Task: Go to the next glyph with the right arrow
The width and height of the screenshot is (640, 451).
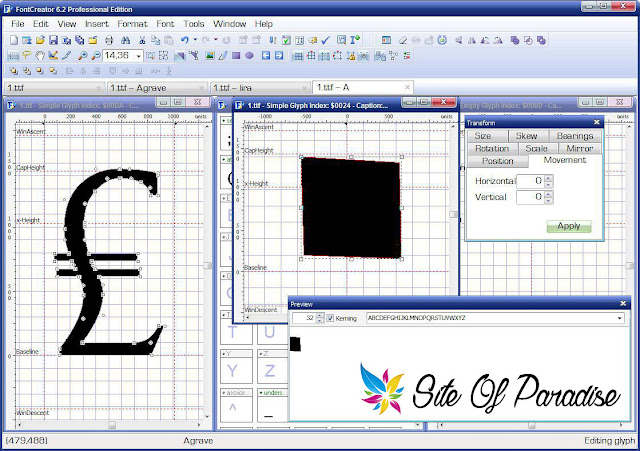Action: pos(279,56)
